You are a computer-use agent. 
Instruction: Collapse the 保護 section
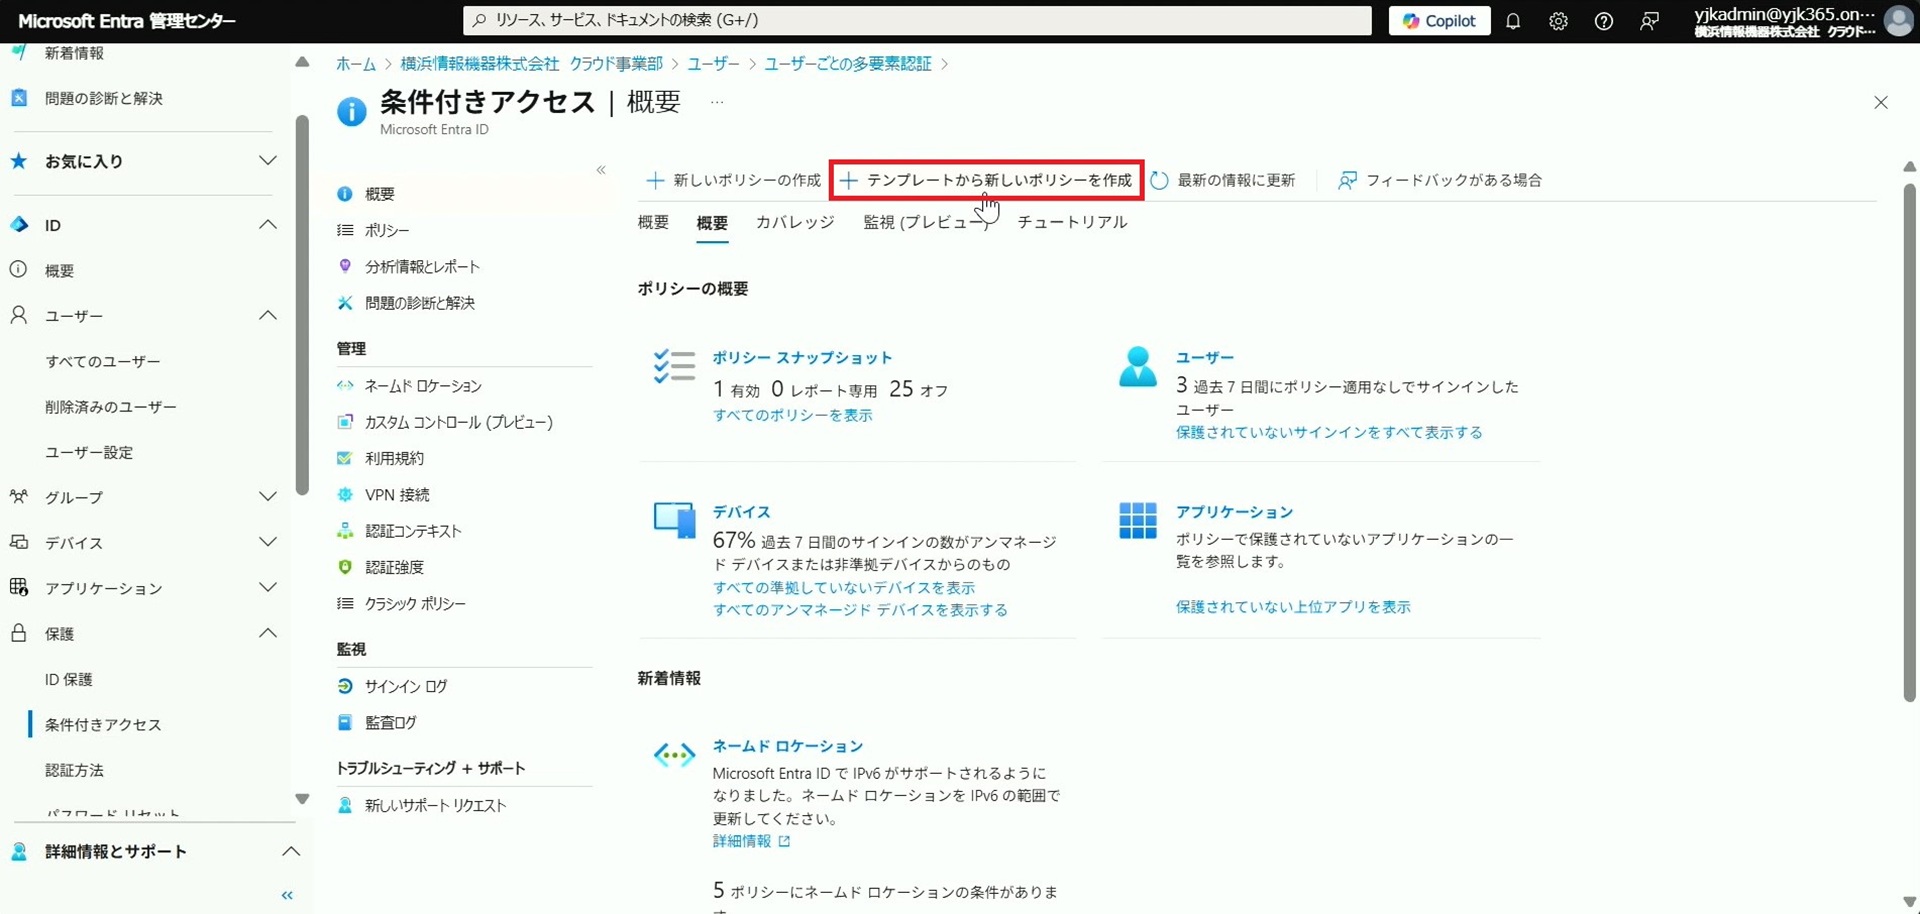pos(267,633)
